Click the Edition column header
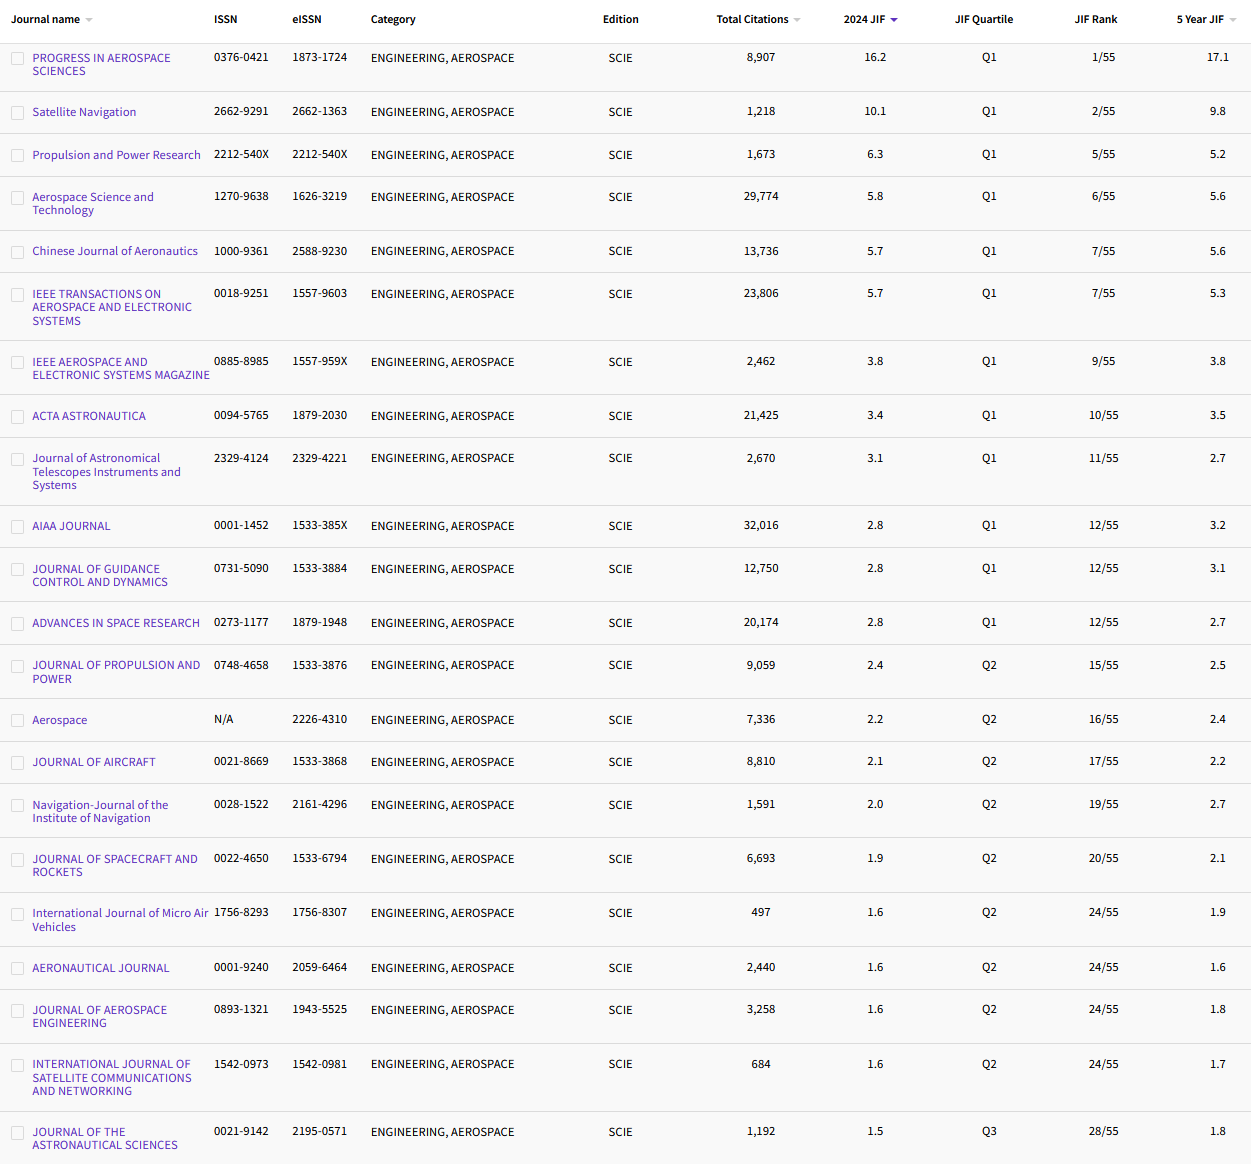The height and width of the screenshot is (1164, 1251). [x=620, y=19]
